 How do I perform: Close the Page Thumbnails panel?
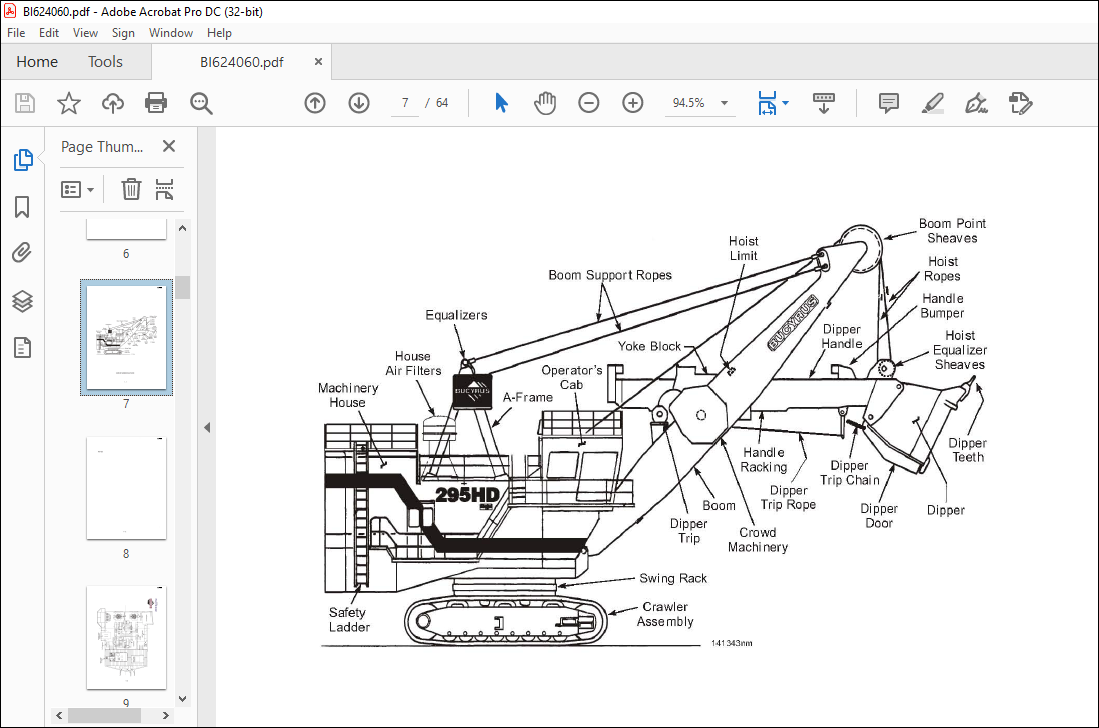[169, 146]
